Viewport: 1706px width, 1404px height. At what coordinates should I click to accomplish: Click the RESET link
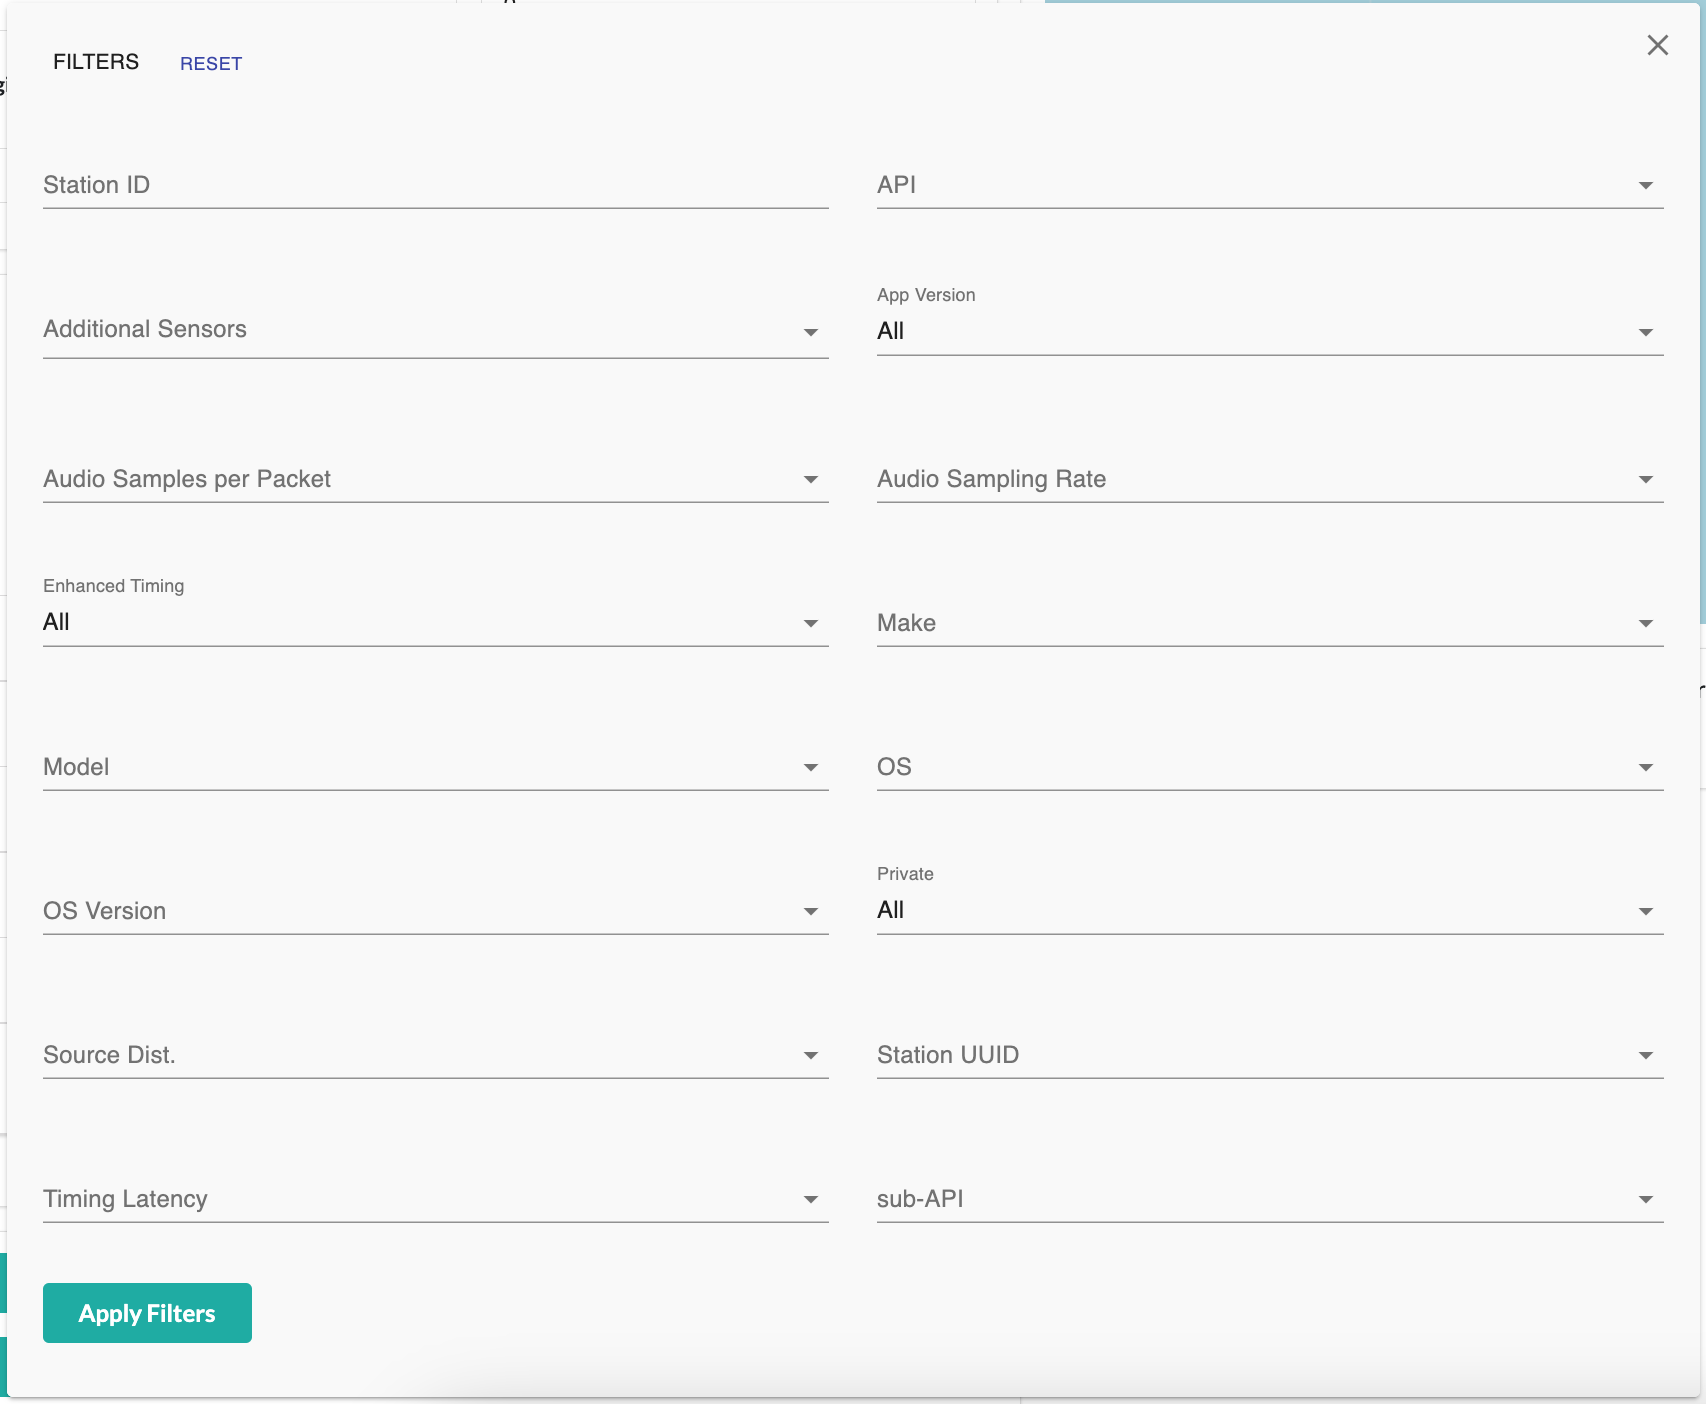tap(211, 64)
